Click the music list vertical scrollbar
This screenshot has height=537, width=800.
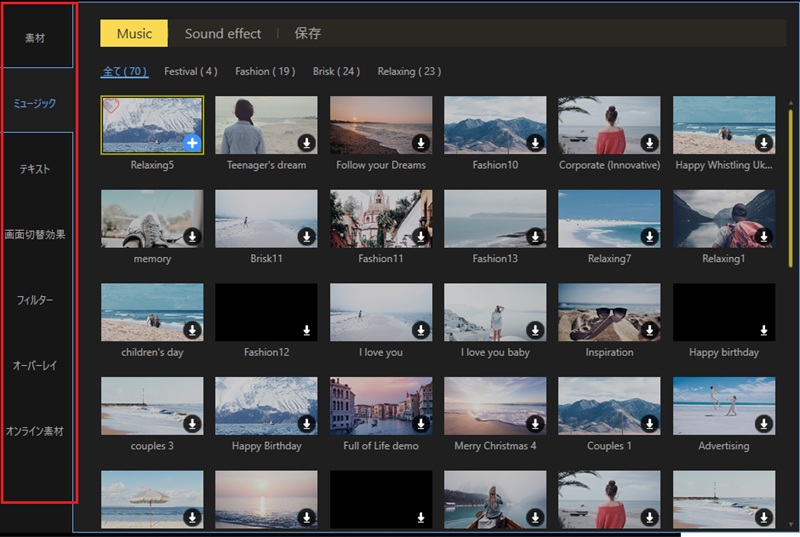pyautogui.click(x=790, y=188)
